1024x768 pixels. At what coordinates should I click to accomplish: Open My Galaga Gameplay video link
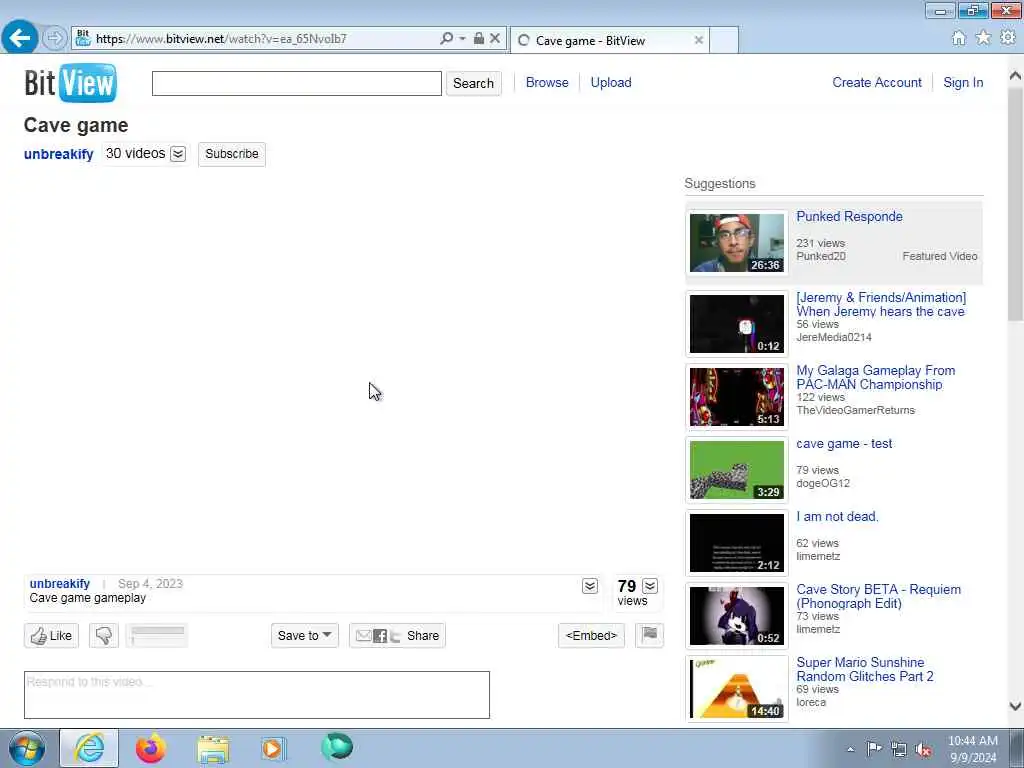876,377
